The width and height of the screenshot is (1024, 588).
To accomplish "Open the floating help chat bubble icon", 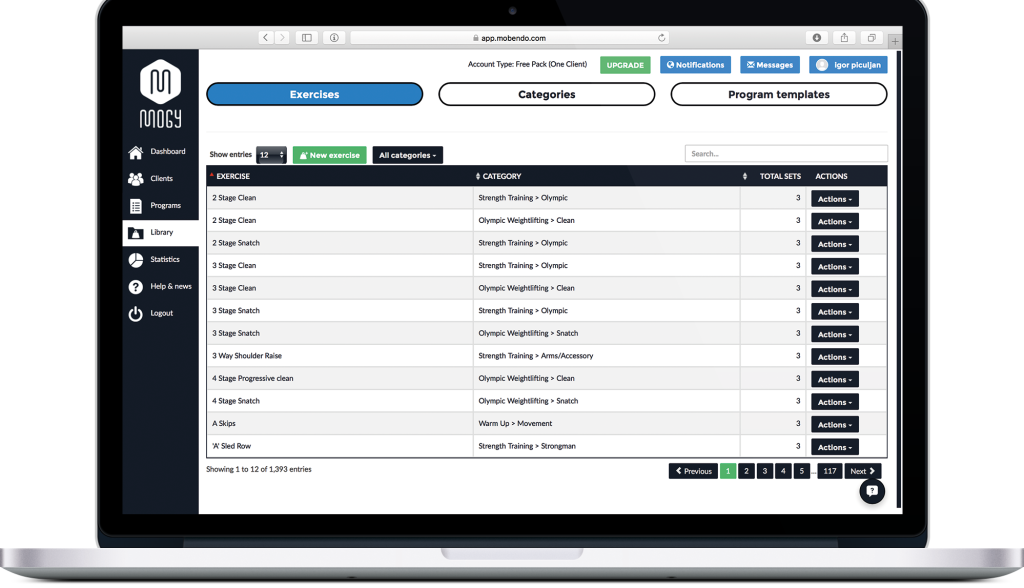I will pyautogui.click(x=872, y=491).
